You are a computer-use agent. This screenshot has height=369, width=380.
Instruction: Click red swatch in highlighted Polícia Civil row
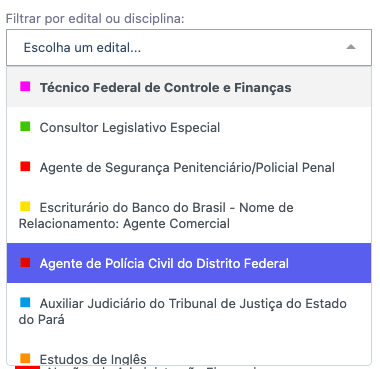tap(25, 262)
